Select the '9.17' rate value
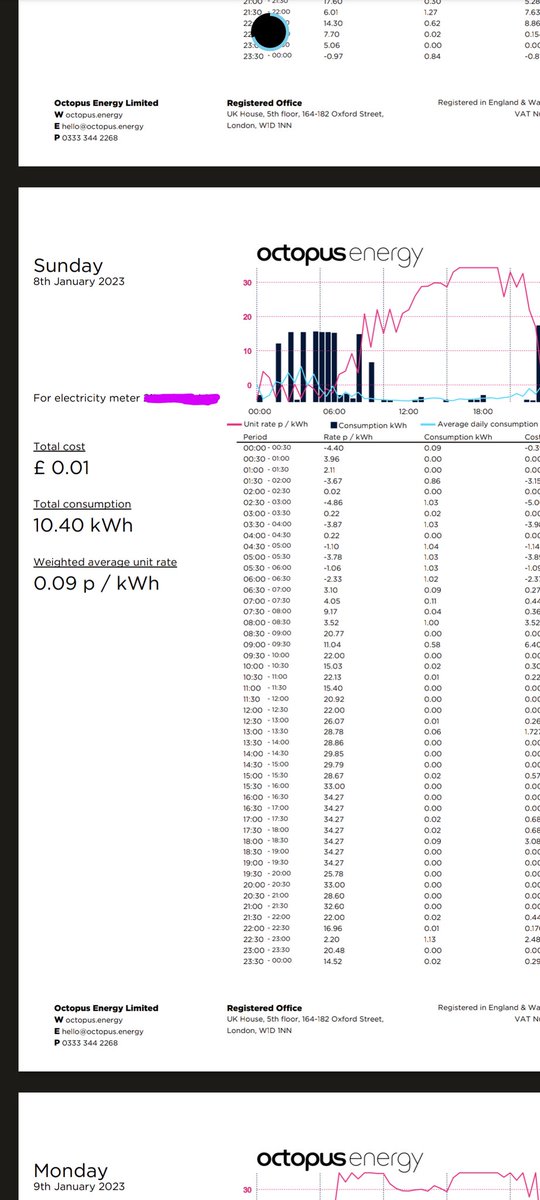Screen dimensions: 540x1200 point(332,613)
